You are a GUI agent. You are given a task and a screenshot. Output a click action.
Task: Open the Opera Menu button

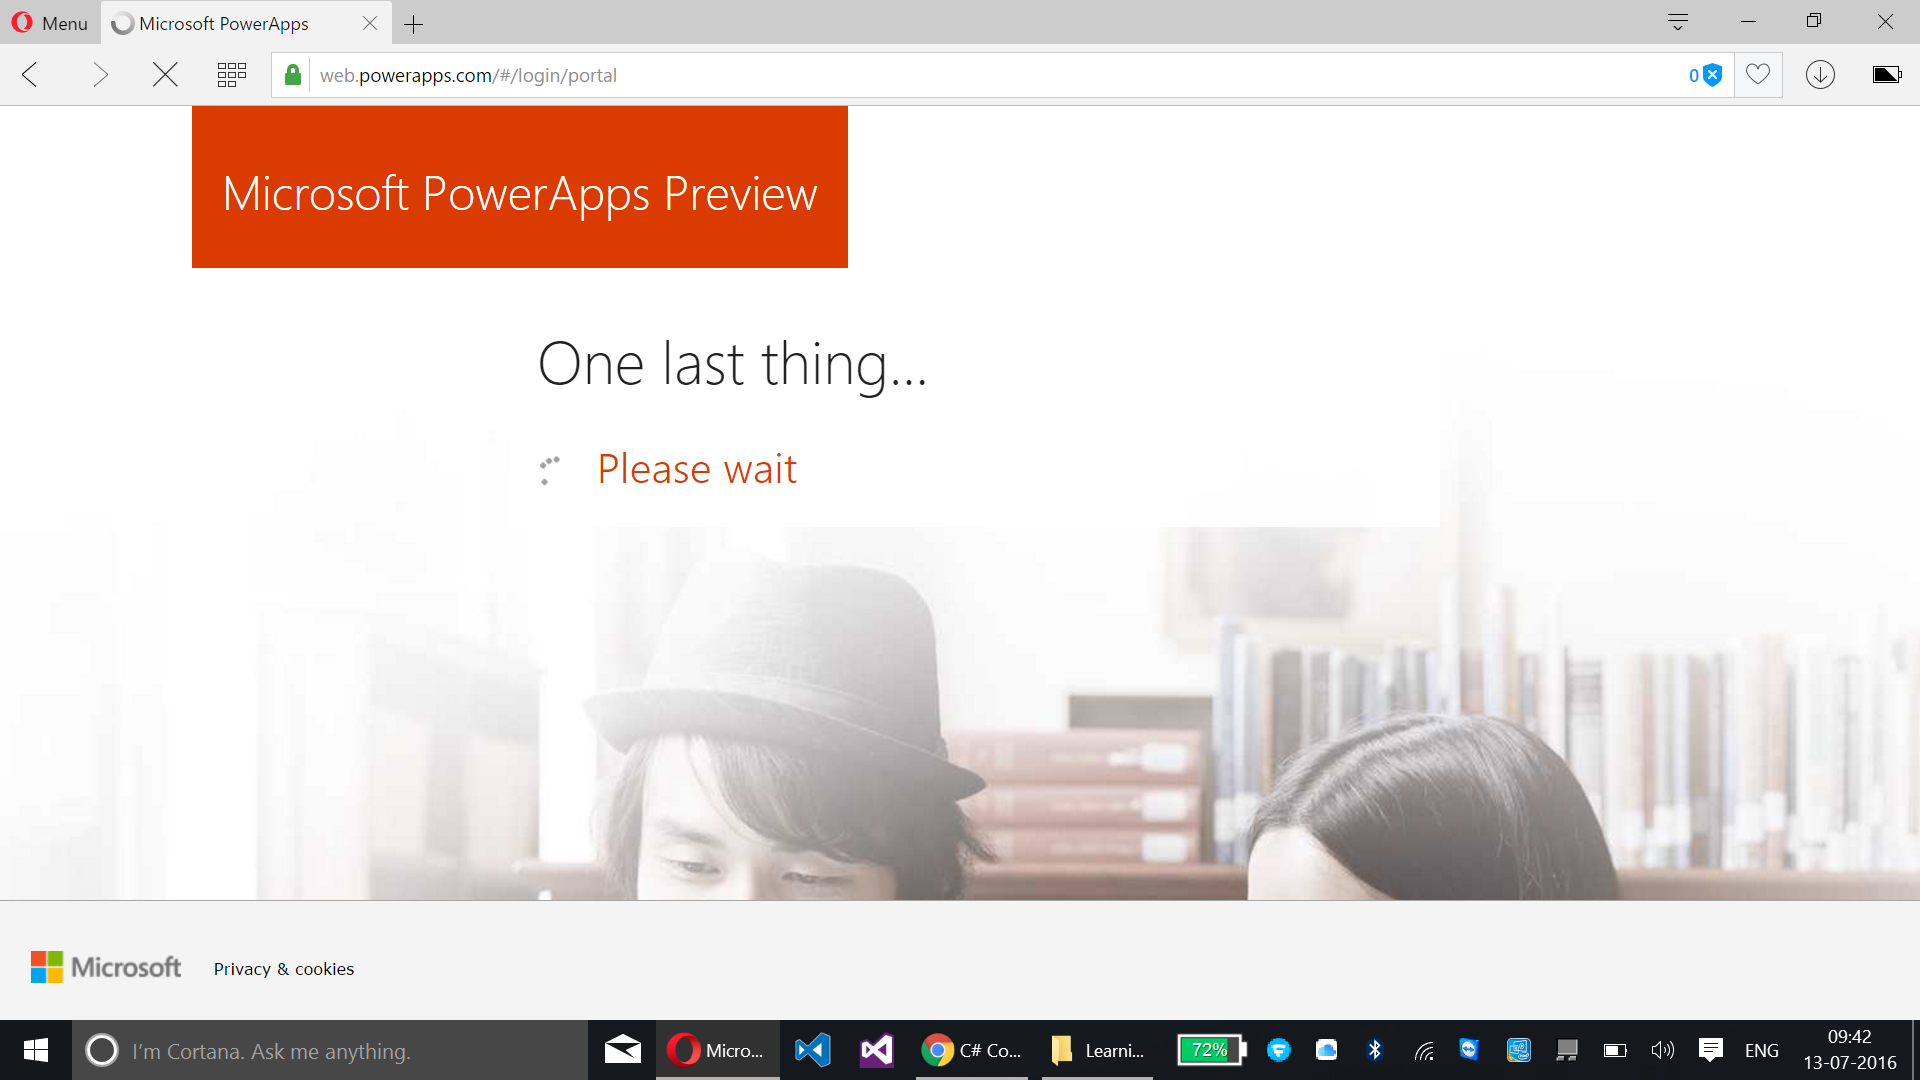tap(49, 22)
